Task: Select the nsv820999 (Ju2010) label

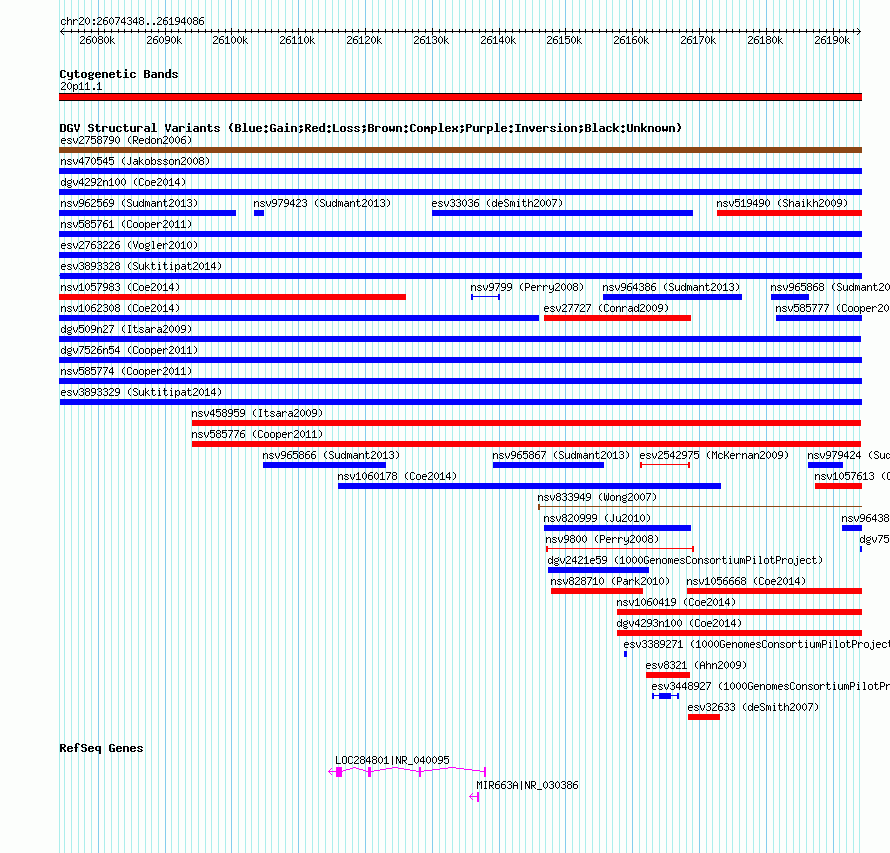Action: click(597, 518)
